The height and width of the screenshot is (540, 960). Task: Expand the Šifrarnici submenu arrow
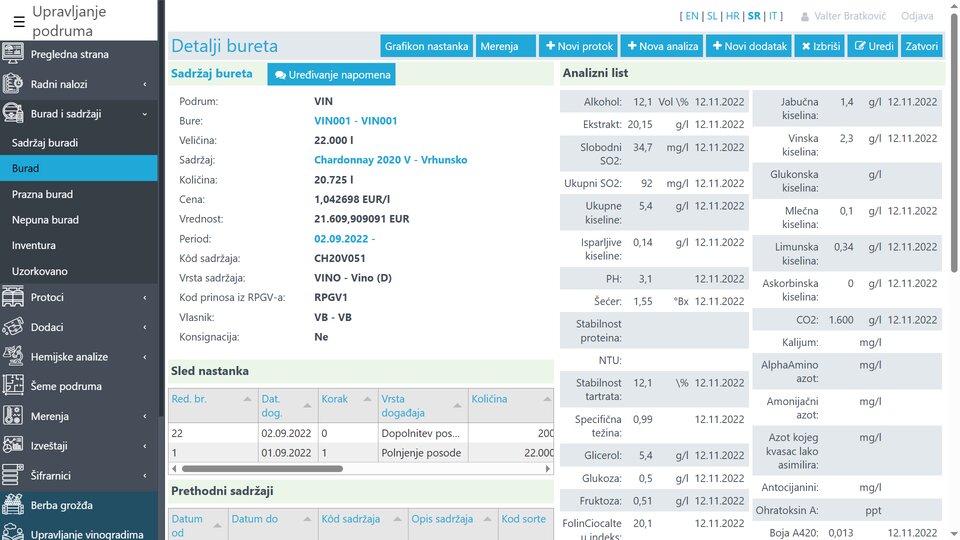tap(144, 476)
